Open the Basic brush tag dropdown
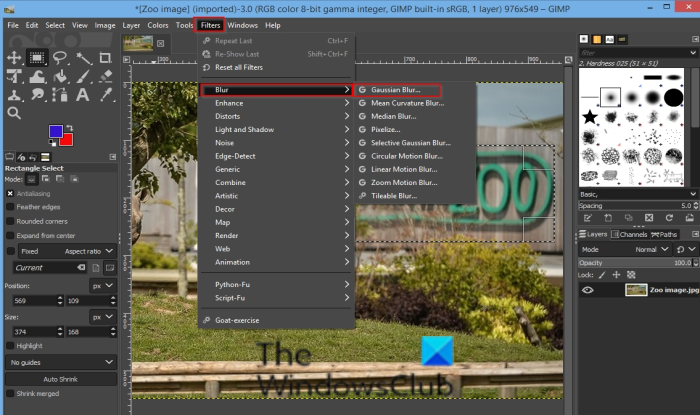This screenshot has height=415, width=700. pyautogui.click(x=638, y=194)
